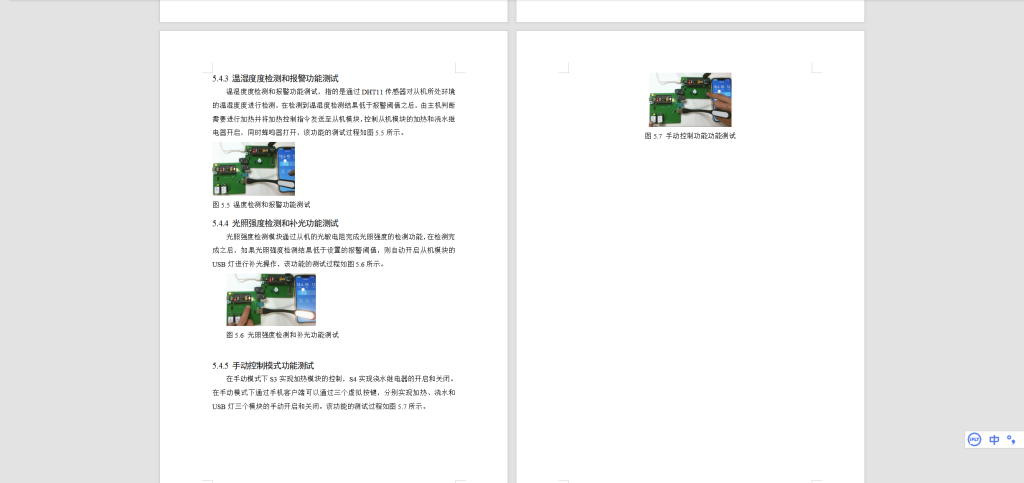
Task: Click the heading 5.4.3 温湿度度检测和报警功能测试
Action: tap(275, 78)
